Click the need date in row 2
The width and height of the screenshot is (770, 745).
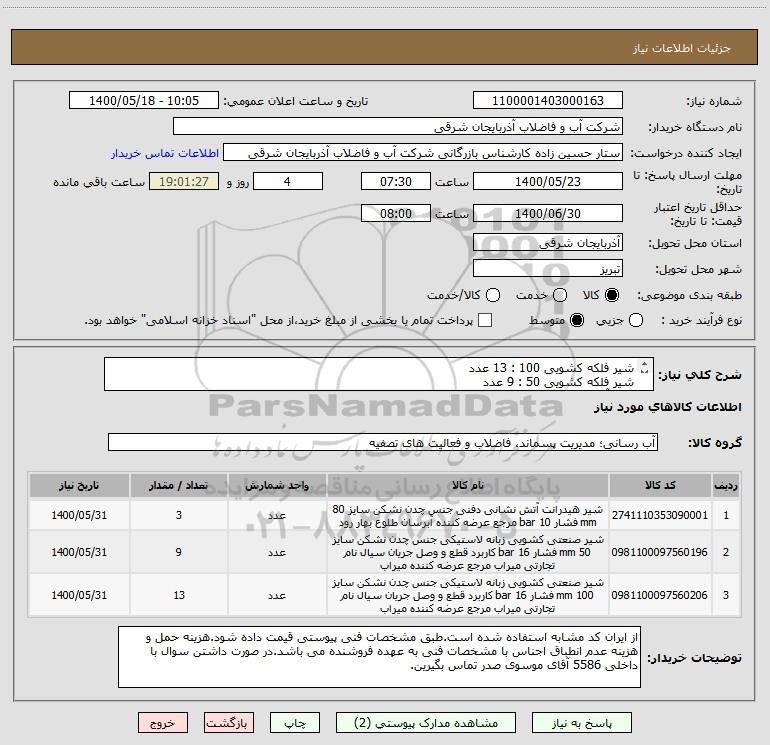[x=79, y=552]
